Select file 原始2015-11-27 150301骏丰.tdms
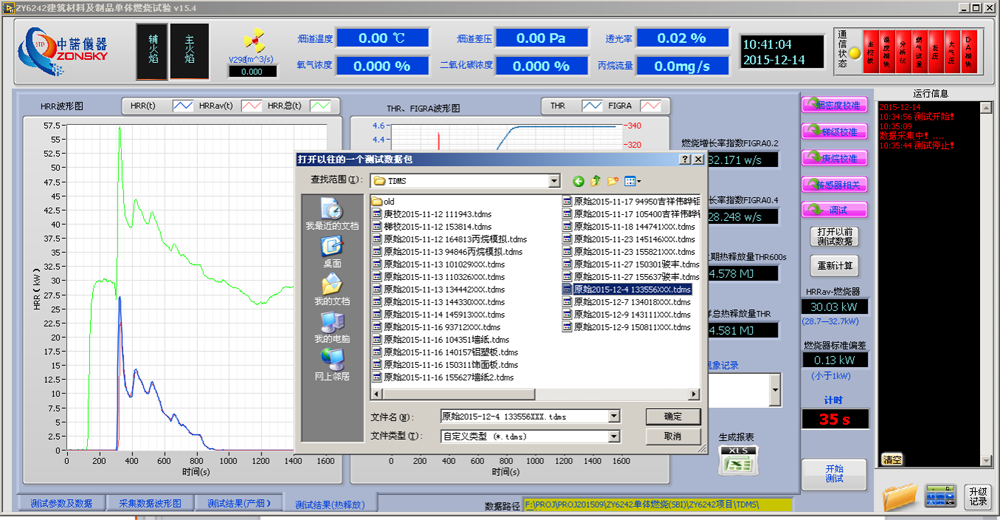 click(631, 264)
